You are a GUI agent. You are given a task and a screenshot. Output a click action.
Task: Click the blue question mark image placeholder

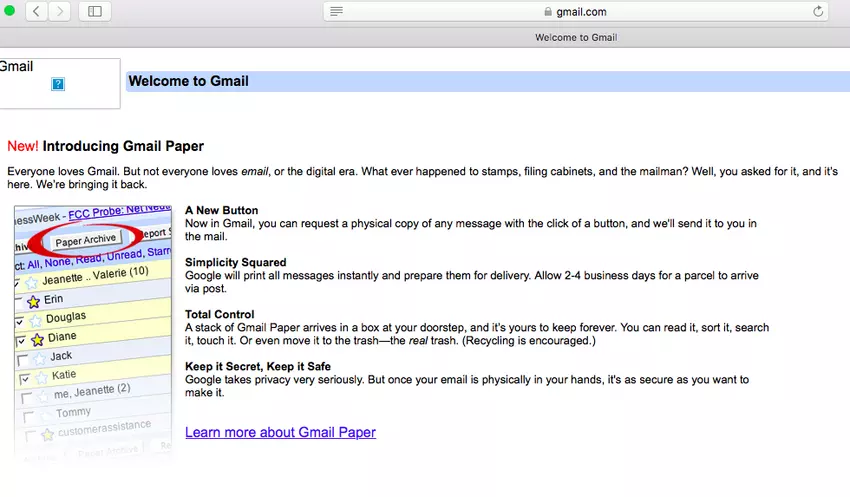point(58,84)
